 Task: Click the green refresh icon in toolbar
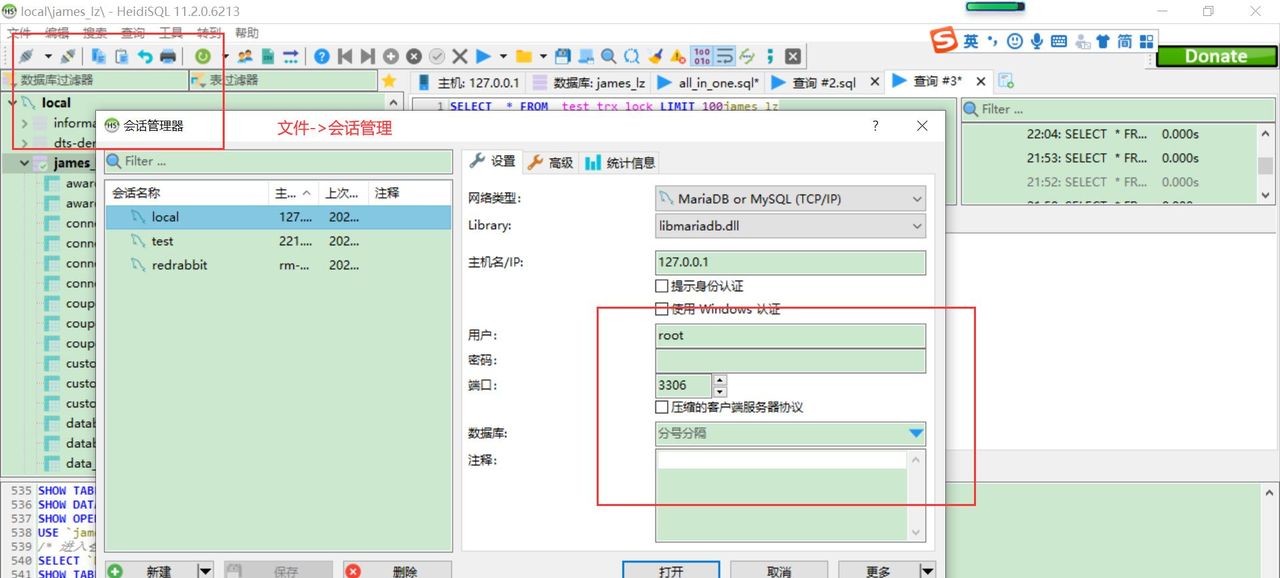click(203, 56)
